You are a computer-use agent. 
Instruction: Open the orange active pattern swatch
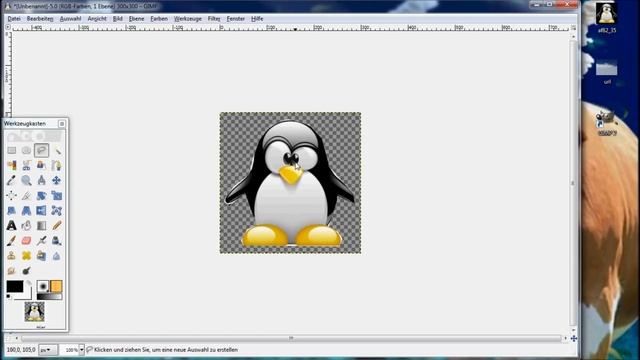tap(56, 286)
